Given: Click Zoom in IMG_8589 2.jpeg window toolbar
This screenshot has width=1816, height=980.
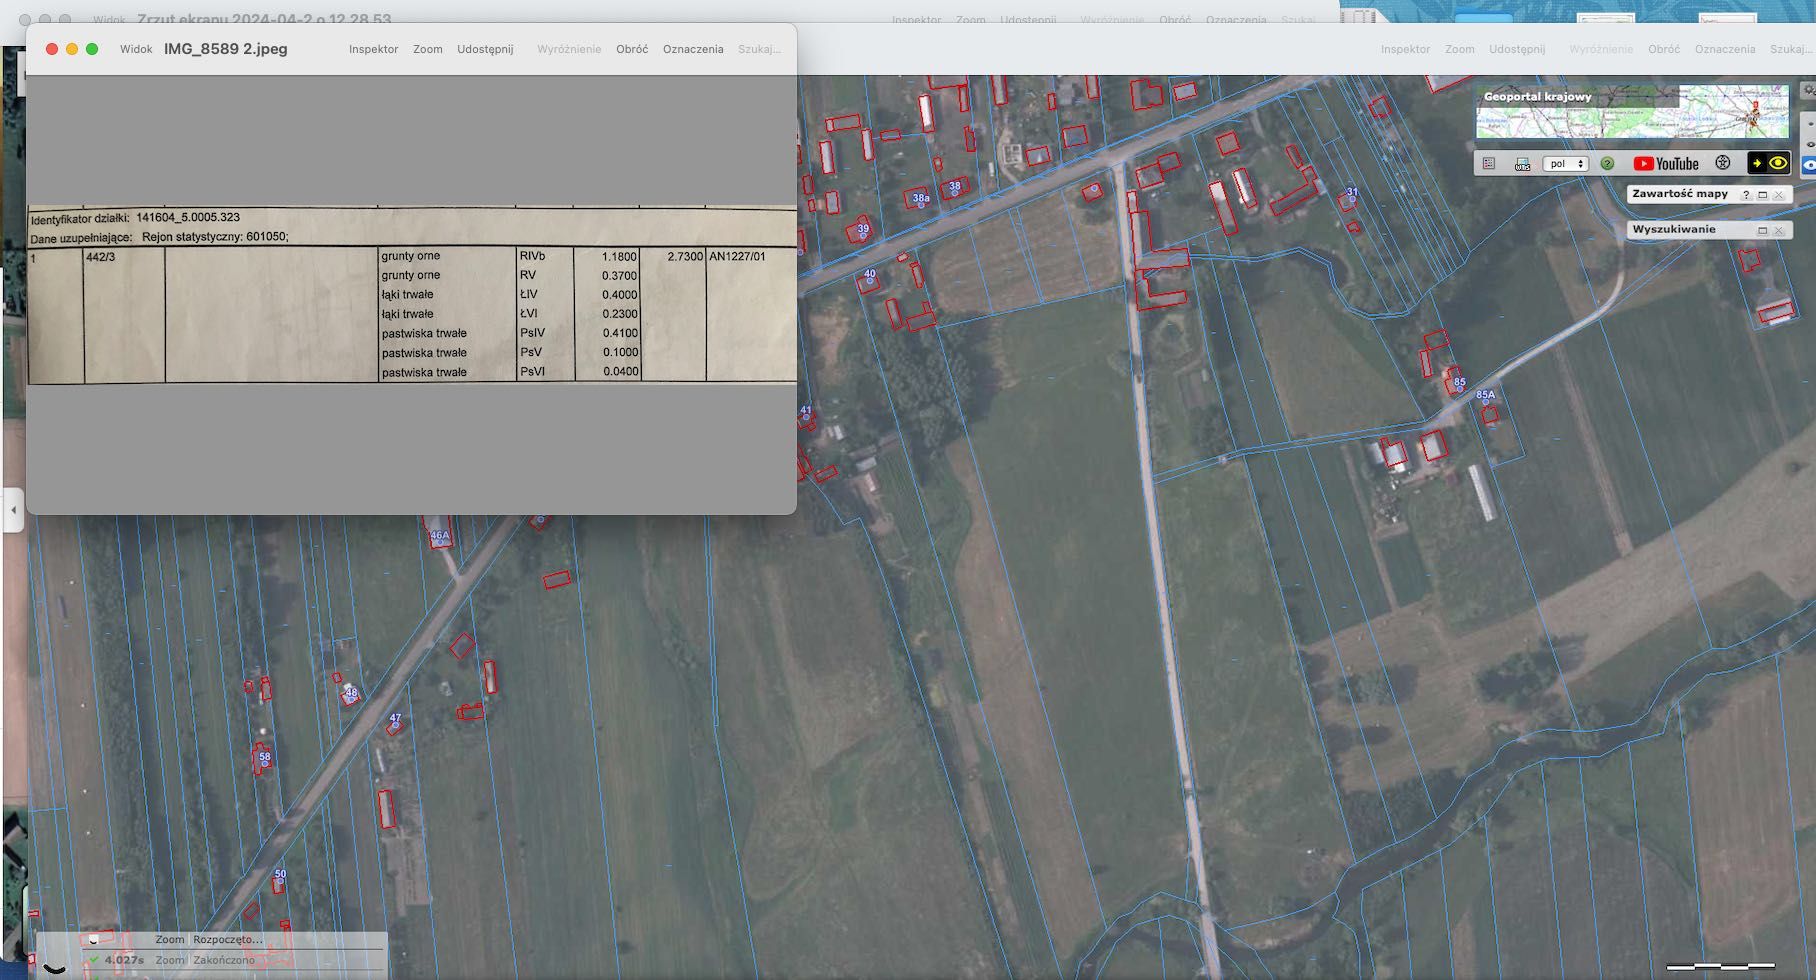Looking at the screenshot, I should click(428, 49).
